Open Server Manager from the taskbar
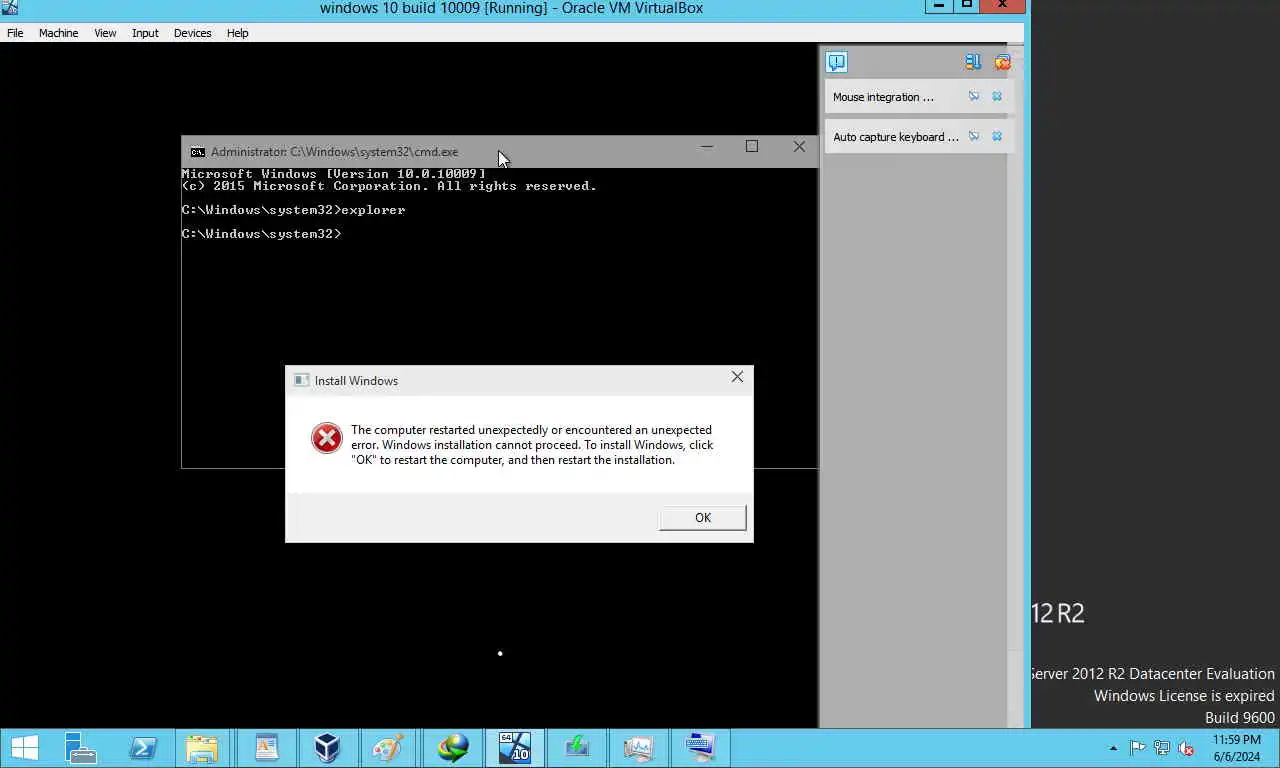 click(x=80, y=748)
